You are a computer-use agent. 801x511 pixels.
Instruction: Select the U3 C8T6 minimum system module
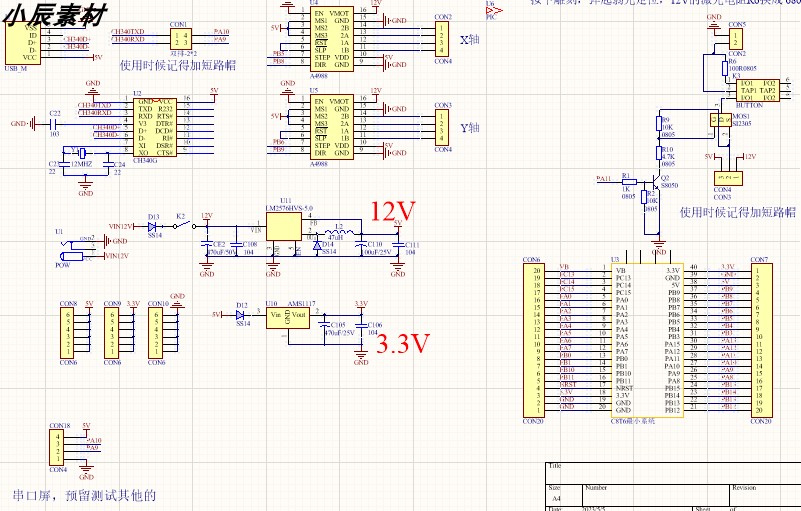647,340
